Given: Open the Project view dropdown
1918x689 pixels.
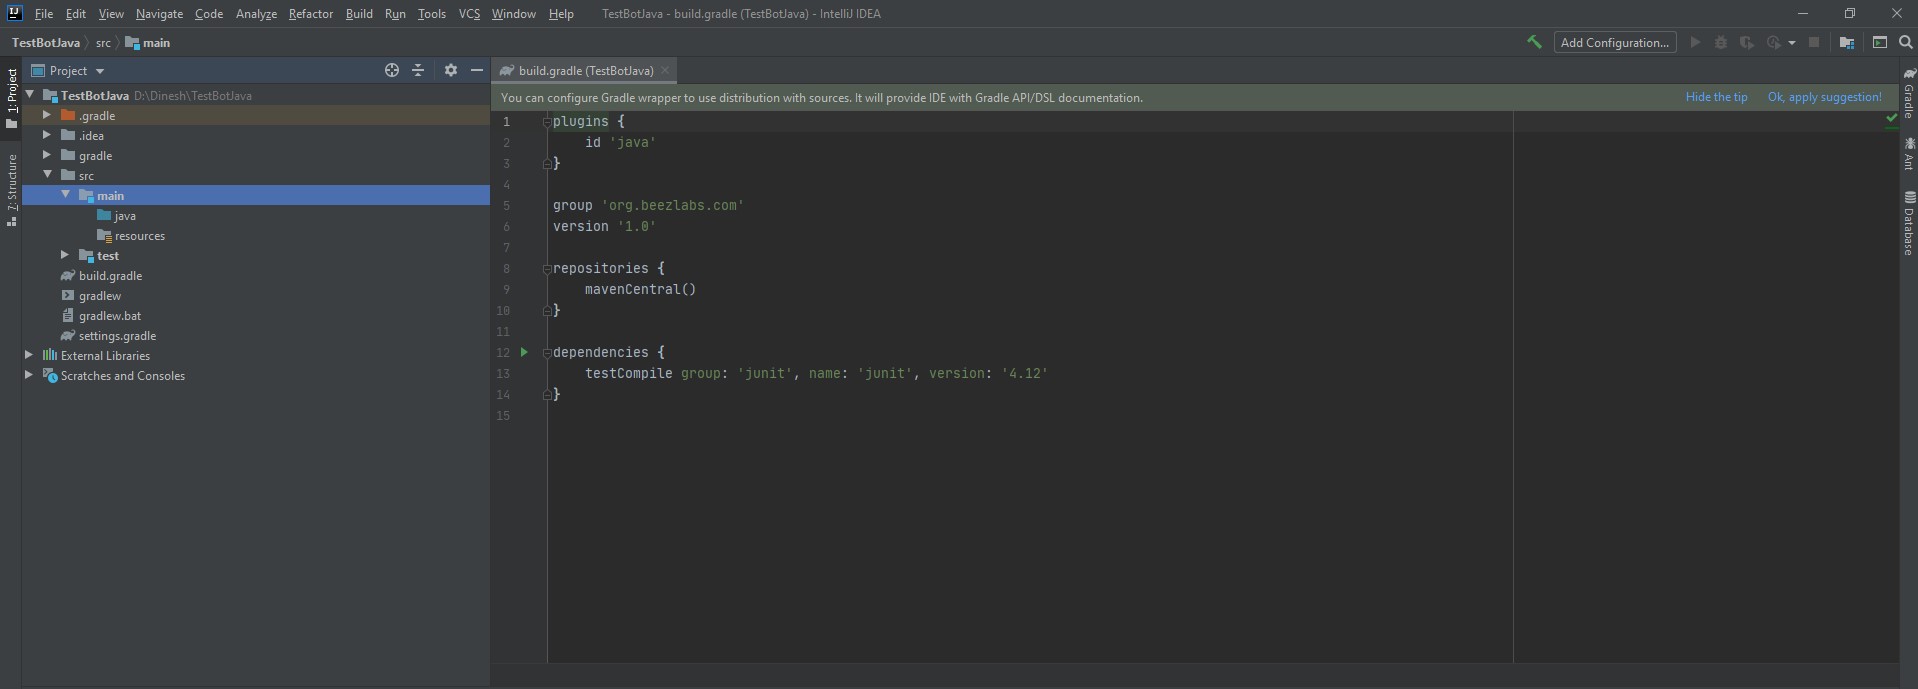Looking at the screenshot, I should coord(68,70).
